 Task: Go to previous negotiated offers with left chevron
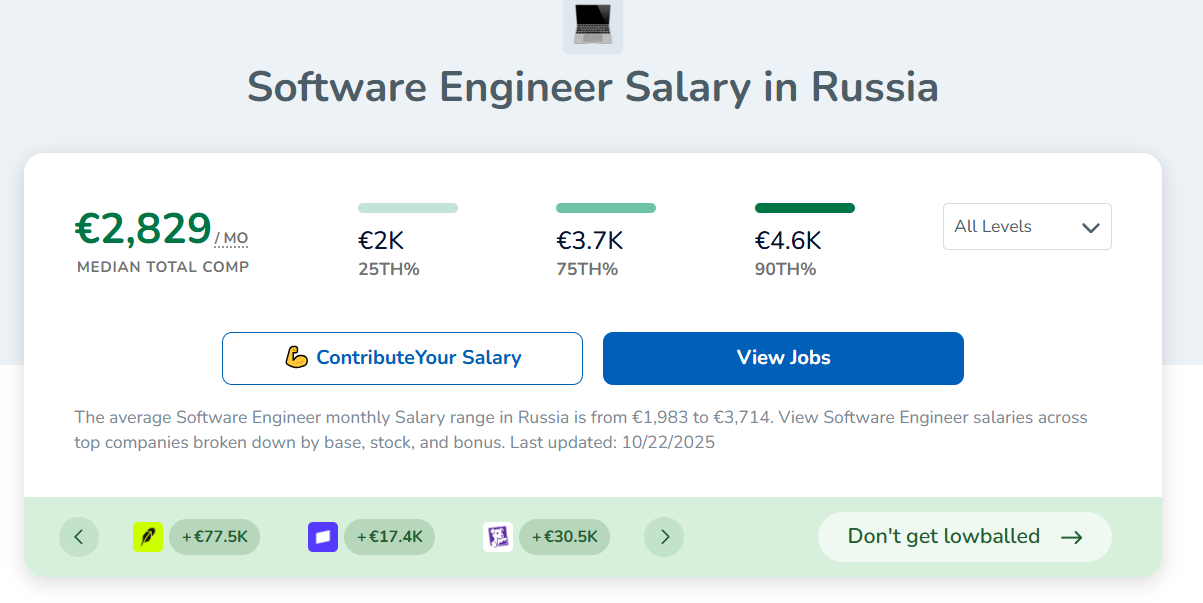click(x=79, y=537)
